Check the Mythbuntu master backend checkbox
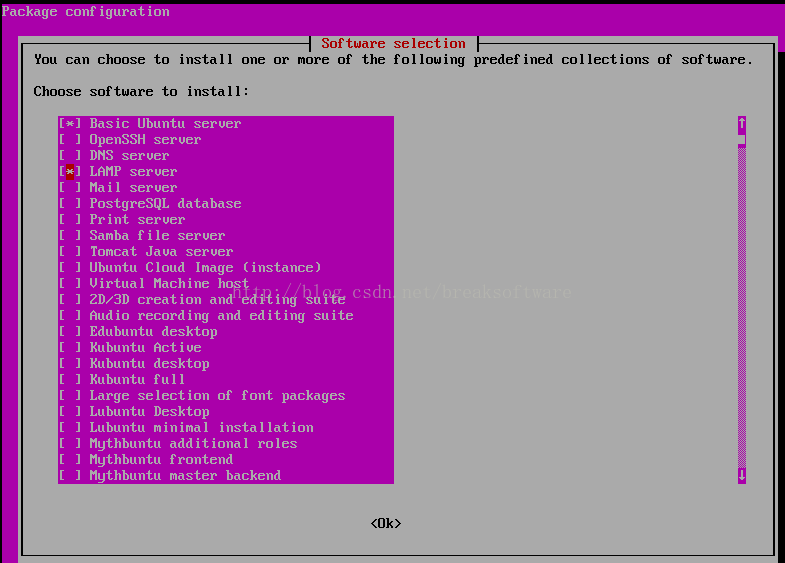 click(x=70, y=476)
